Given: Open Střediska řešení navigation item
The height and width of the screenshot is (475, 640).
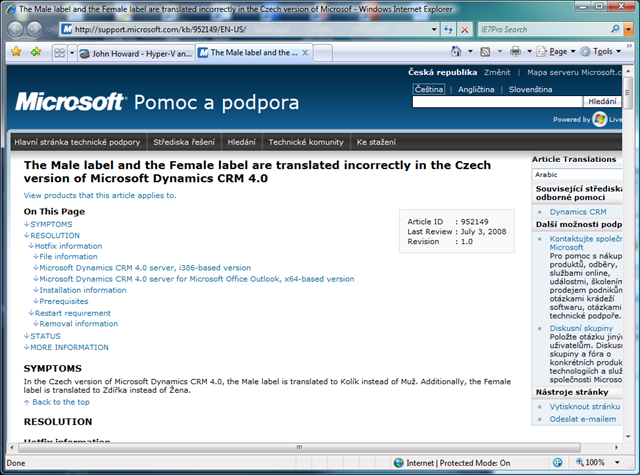Looking at the screenshot, I should (184, 142).
